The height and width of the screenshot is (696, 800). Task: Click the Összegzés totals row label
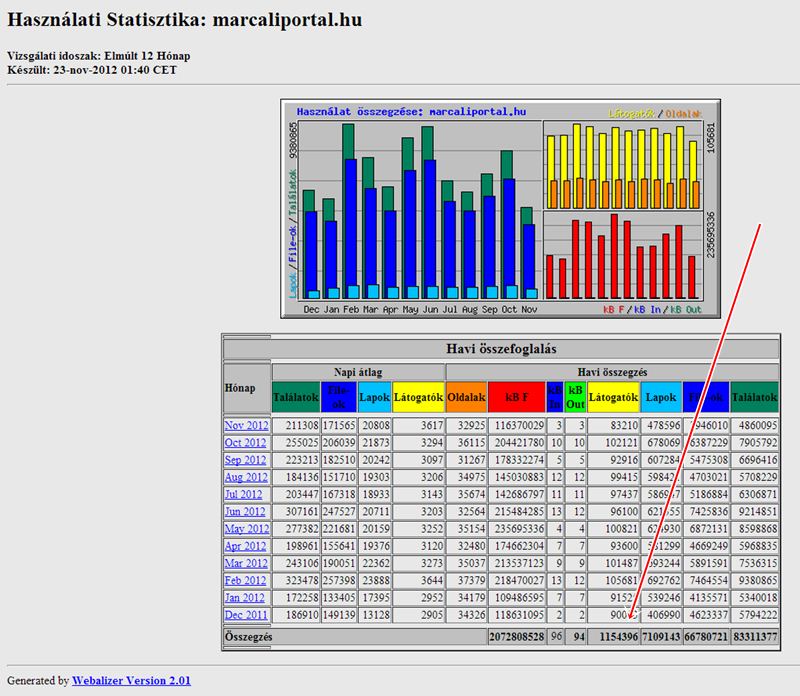pos(248,637)
